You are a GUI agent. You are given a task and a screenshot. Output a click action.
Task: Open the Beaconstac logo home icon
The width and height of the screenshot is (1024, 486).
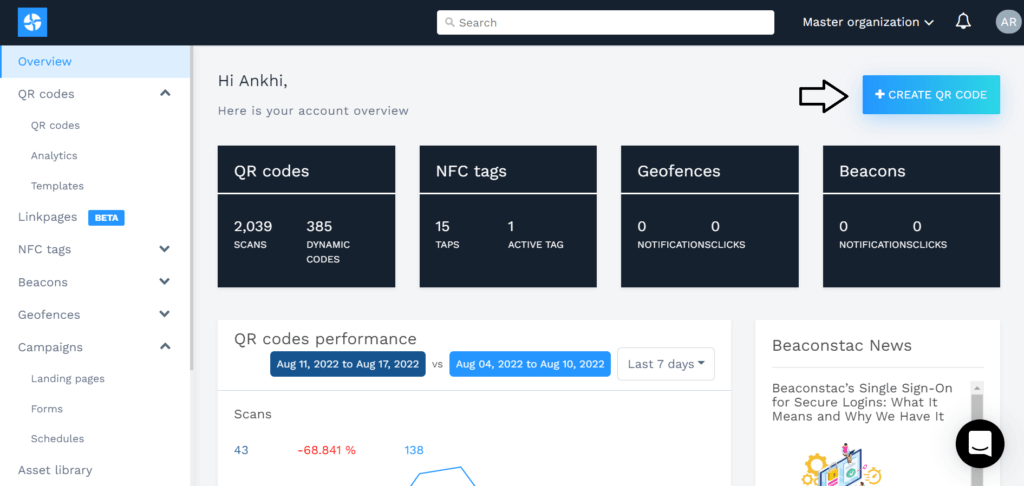33,22
